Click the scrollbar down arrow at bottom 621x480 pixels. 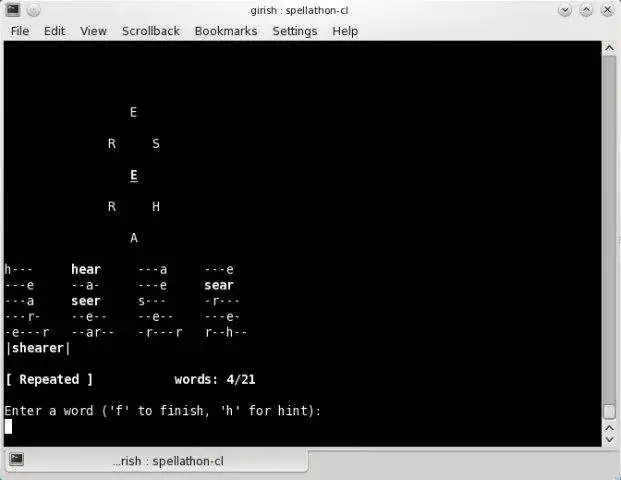(610, 440)
